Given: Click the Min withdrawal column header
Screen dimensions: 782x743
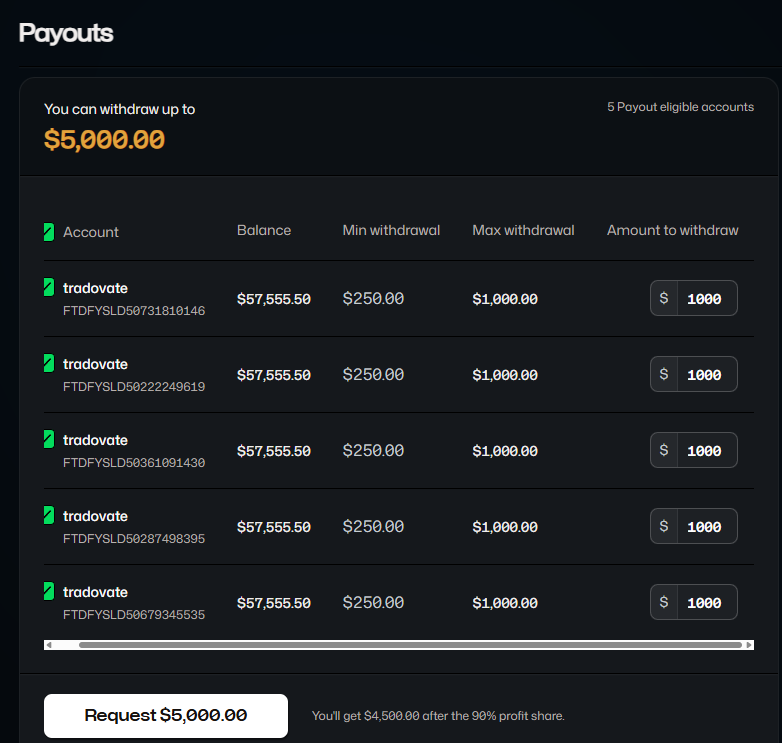Looking at the screenshot, I should coord(391,230).
